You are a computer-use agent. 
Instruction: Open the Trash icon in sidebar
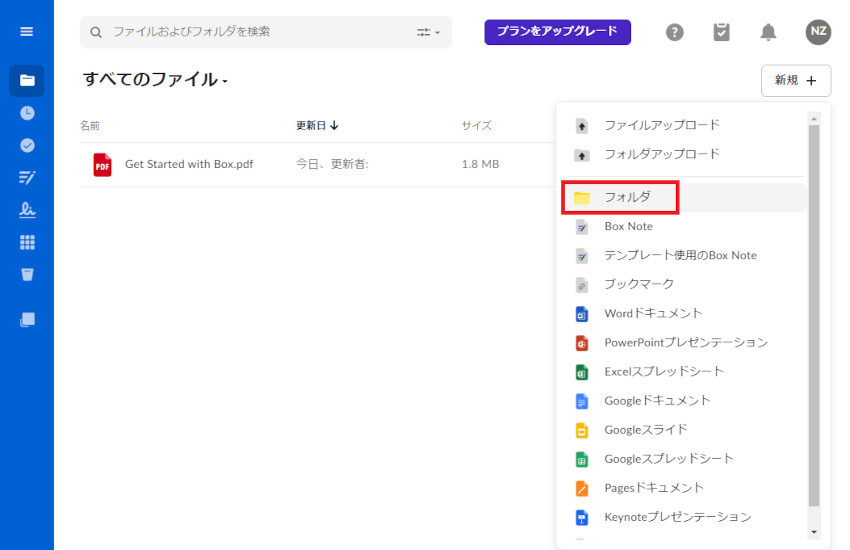[x=27, y=274]
